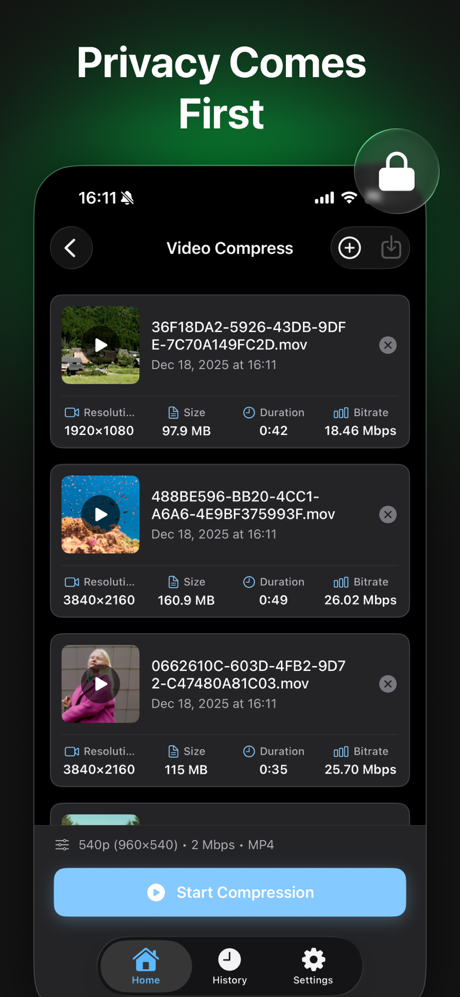Tap the 18.46 Mbps bitrate value

point(360,430)
